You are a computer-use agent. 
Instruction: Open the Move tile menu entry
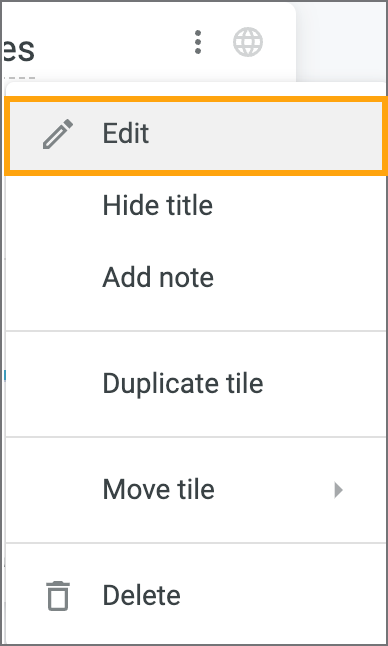coord(196,489)
